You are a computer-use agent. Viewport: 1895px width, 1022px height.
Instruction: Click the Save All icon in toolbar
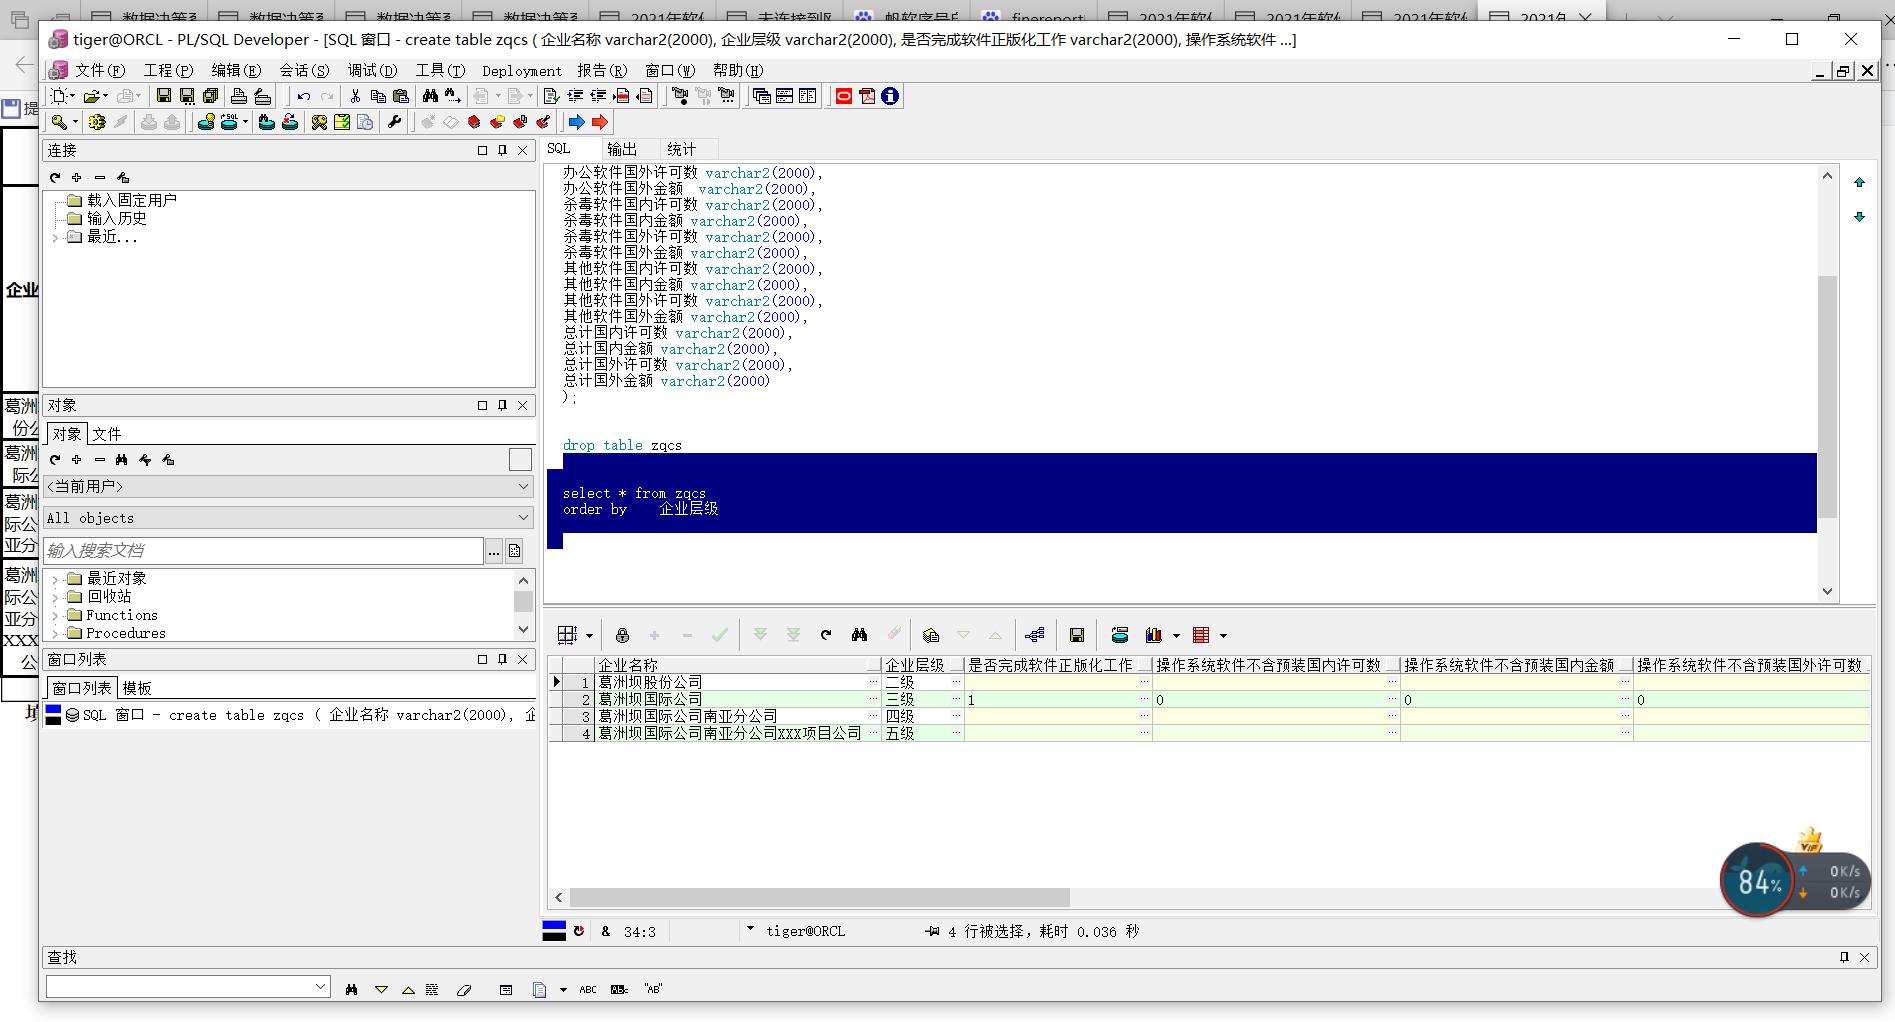coord(210,96)
